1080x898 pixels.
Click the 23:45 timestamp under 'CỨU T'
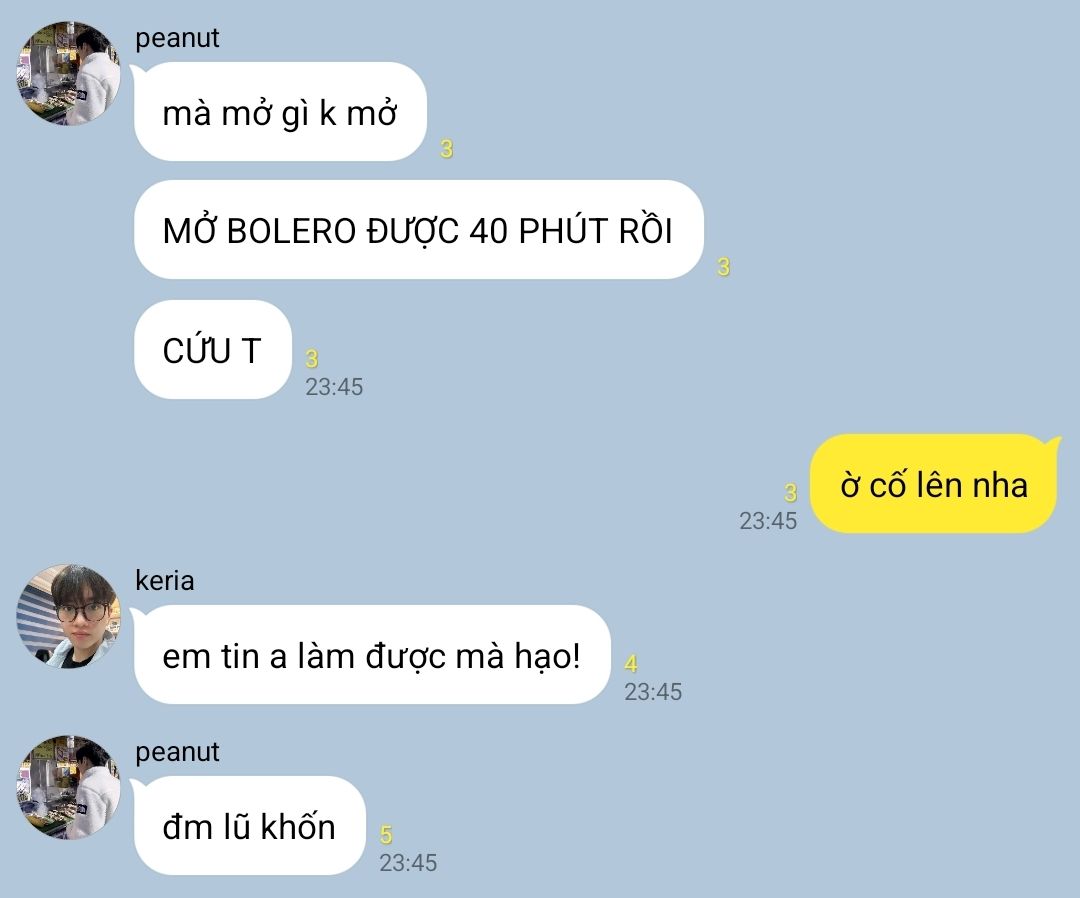pyautogui.click(x=334, y=387)
